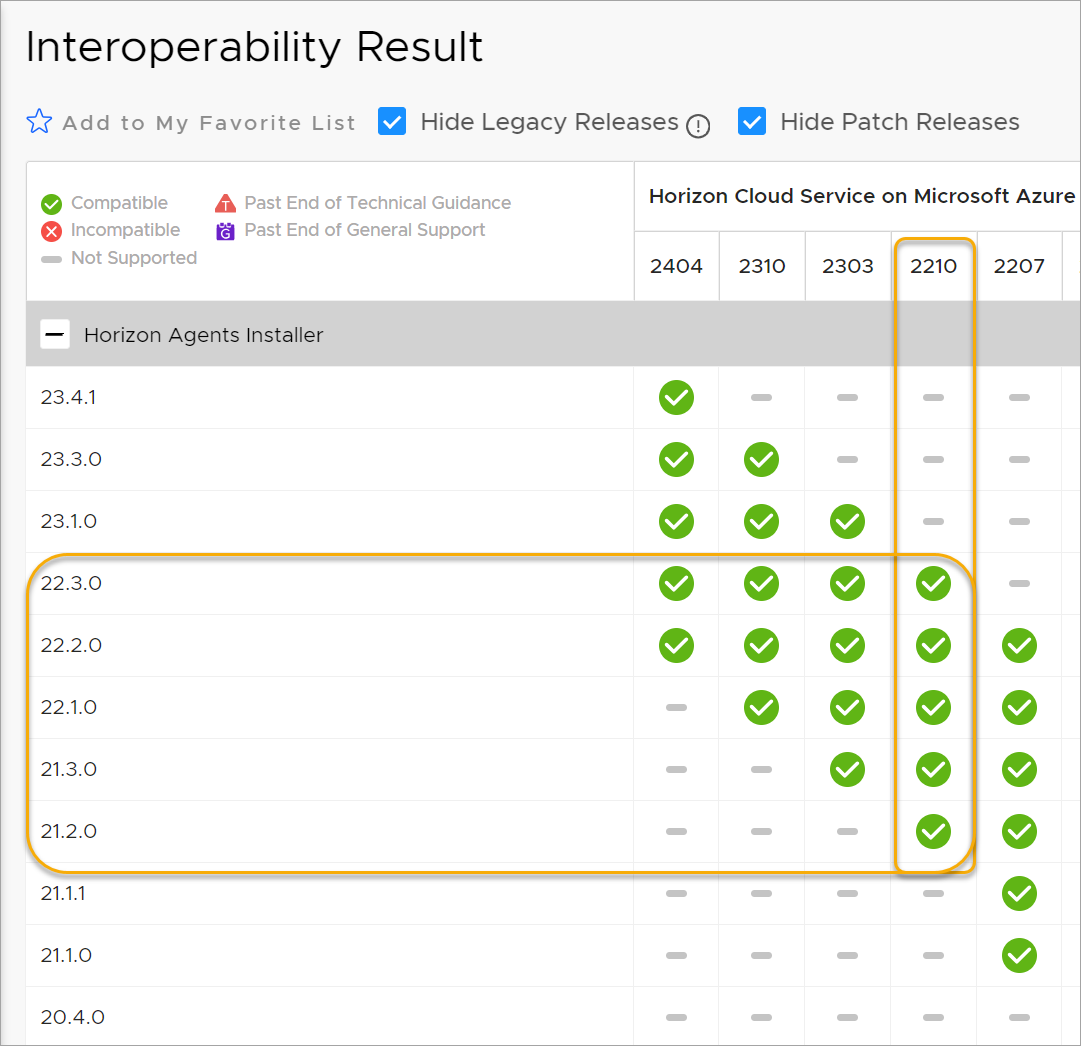Click compatible check for 21.1.1 under 2207
Viewport: 1081px width, 1046px height.
coord(1019,894)
